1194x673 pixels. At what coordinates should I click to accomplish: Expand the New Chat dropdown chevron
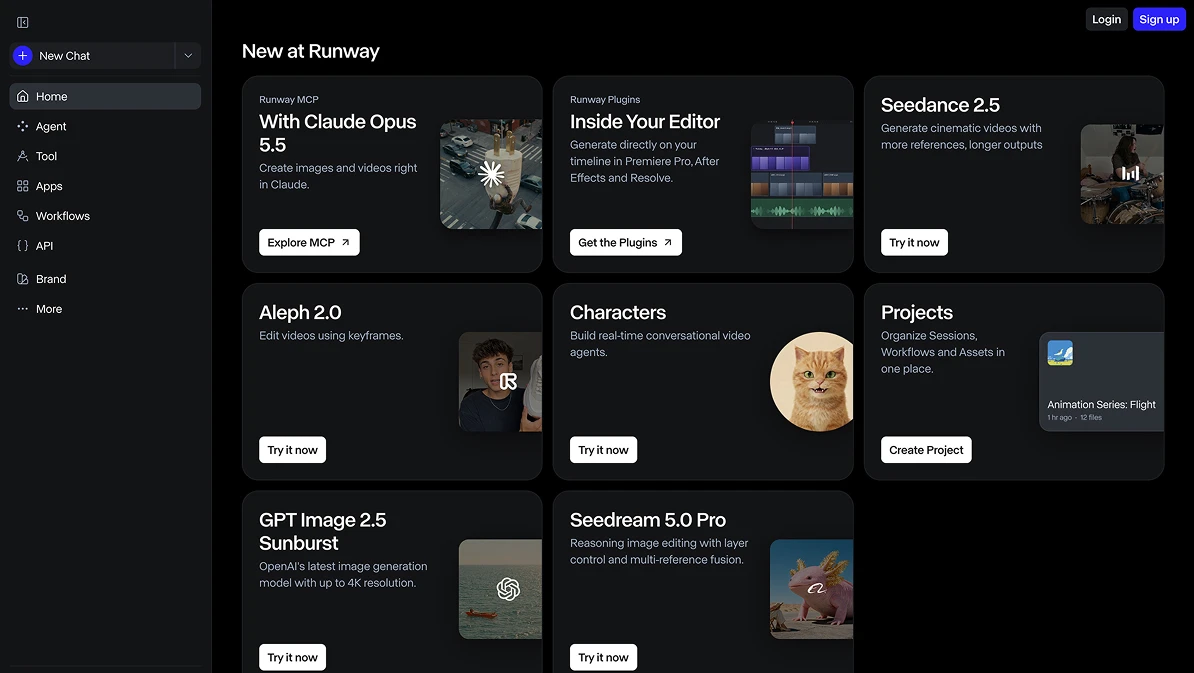tap(188, 56)
